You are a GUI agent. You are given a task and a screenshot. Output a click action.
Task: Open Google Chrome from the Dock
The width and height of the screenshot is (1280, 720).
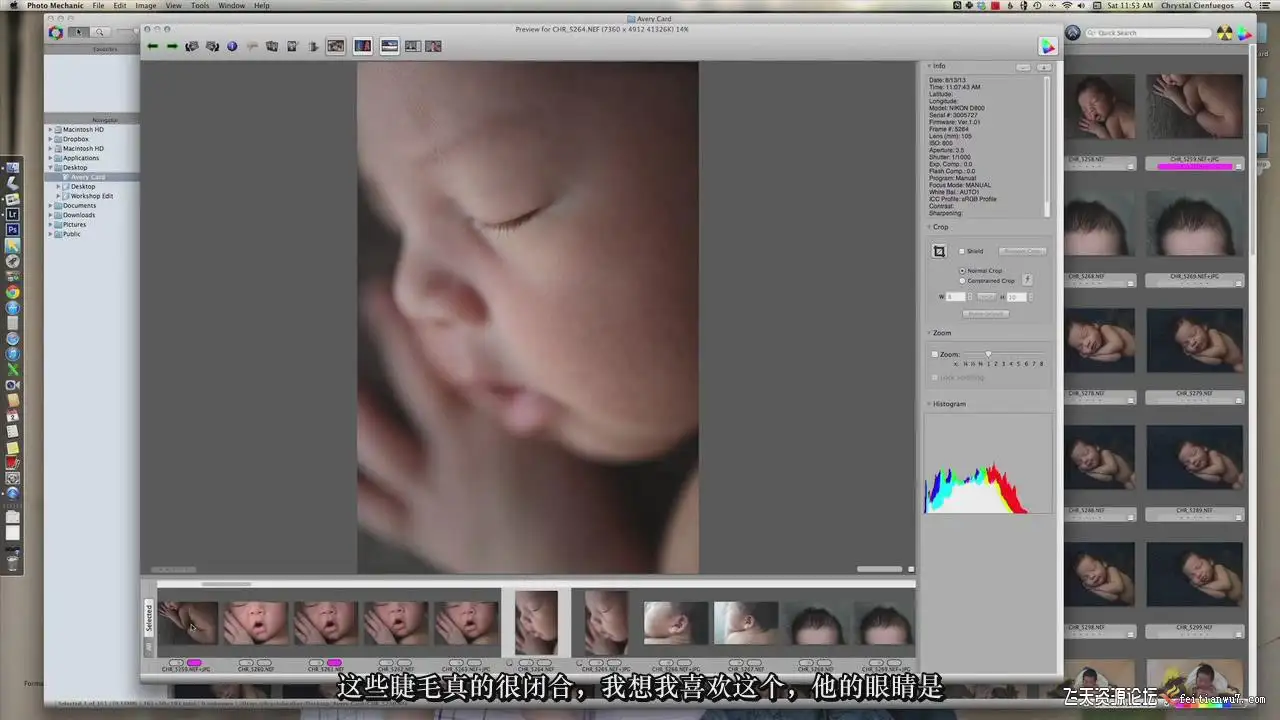click(x=13, y=292)
